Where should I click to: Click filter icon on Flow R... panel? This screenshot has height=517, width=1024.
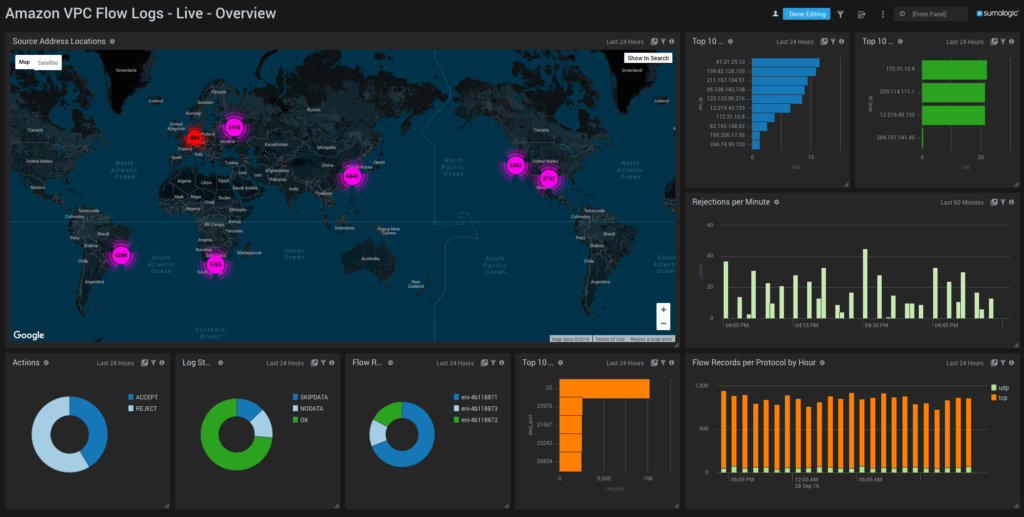coord(493,363)
